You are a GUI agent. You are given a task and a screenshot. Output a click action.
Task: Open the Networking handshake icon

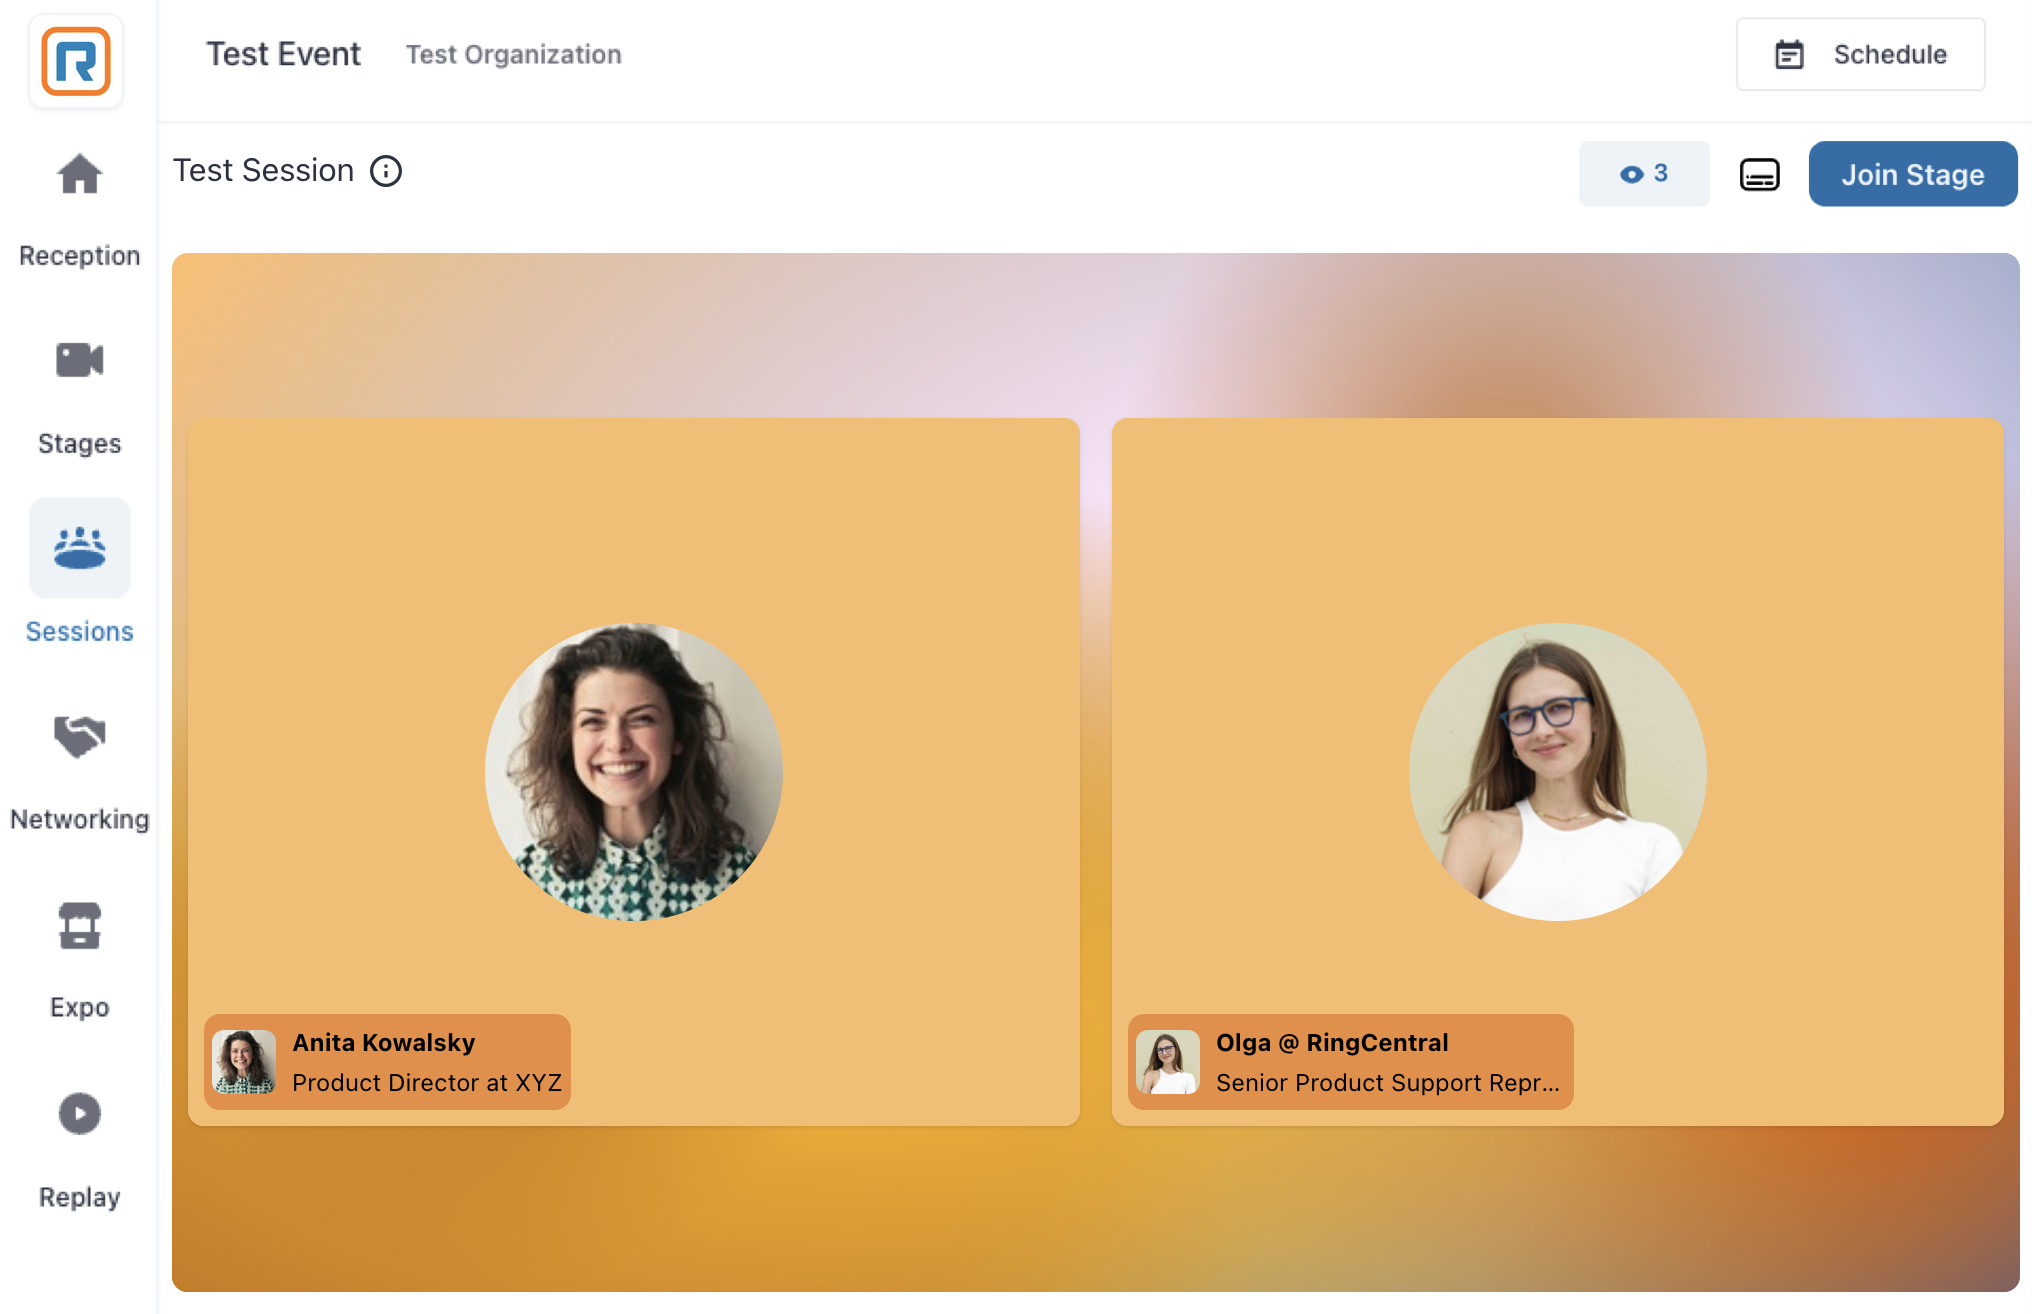click(x=79, y=737)
